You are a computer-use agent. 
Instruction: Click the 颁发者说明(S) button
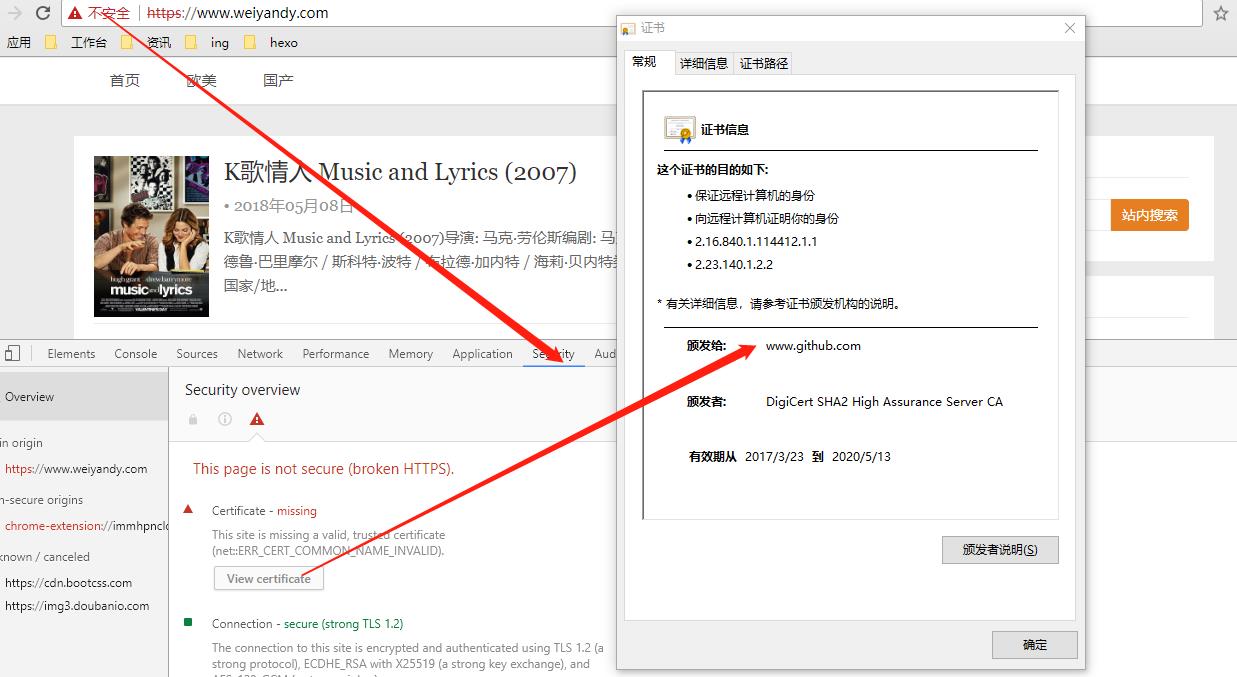coord(999,550)
